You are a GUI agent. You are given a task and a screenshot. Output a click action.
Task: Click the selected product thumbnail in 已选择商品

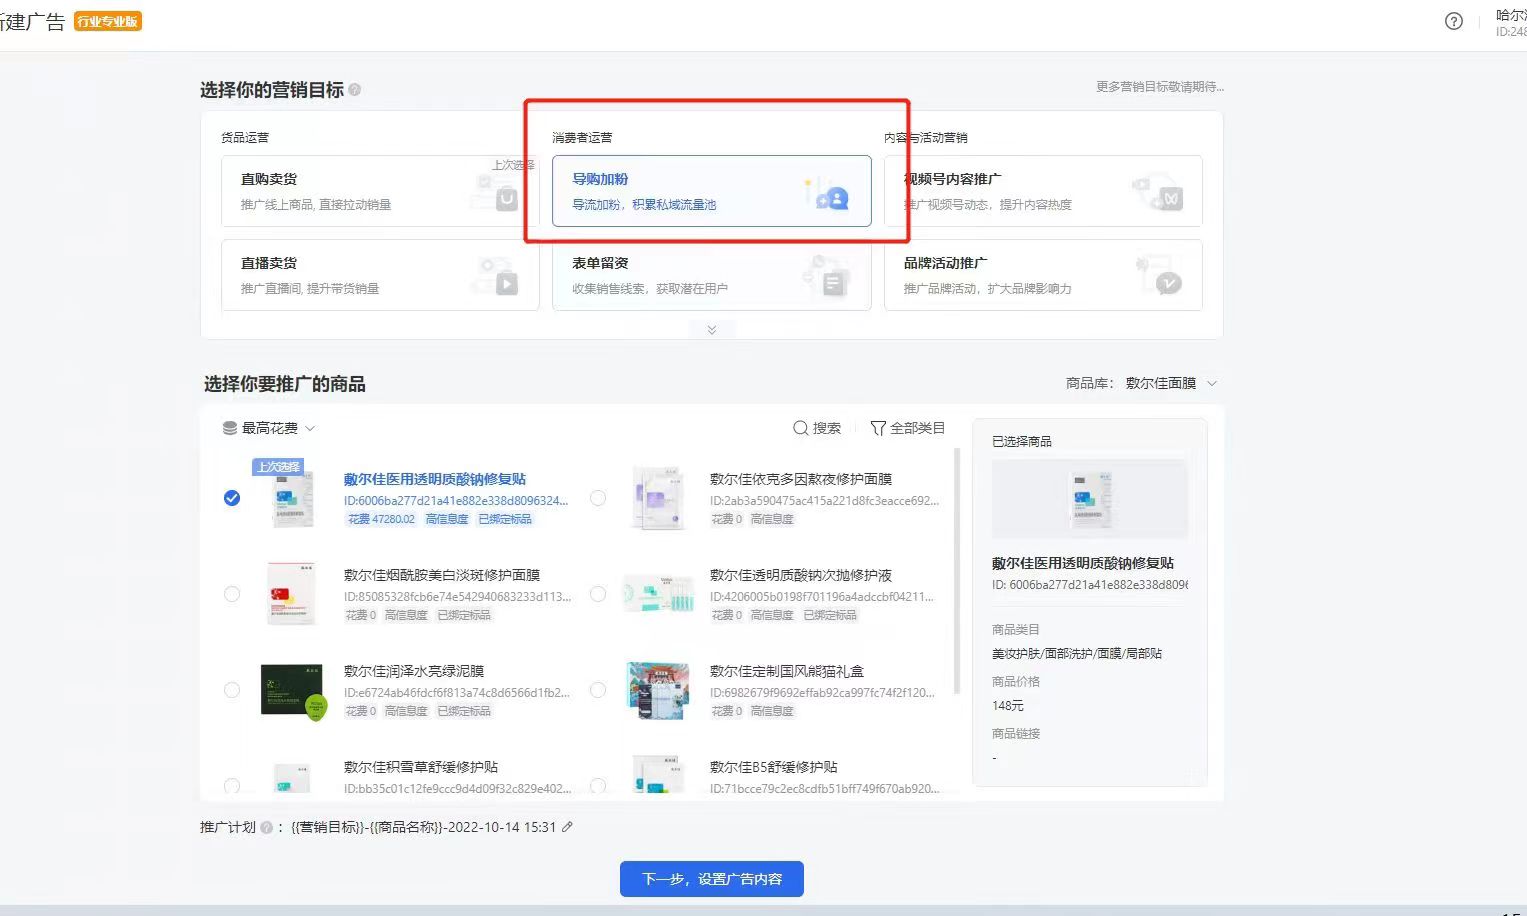[x=1089, y=499]
